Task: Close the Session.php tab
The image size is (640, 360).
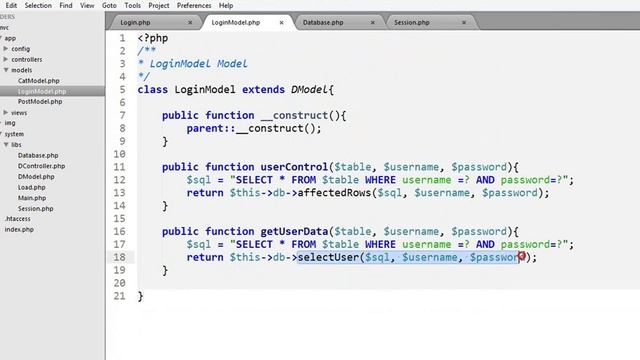Action: (x=464, y=23)
